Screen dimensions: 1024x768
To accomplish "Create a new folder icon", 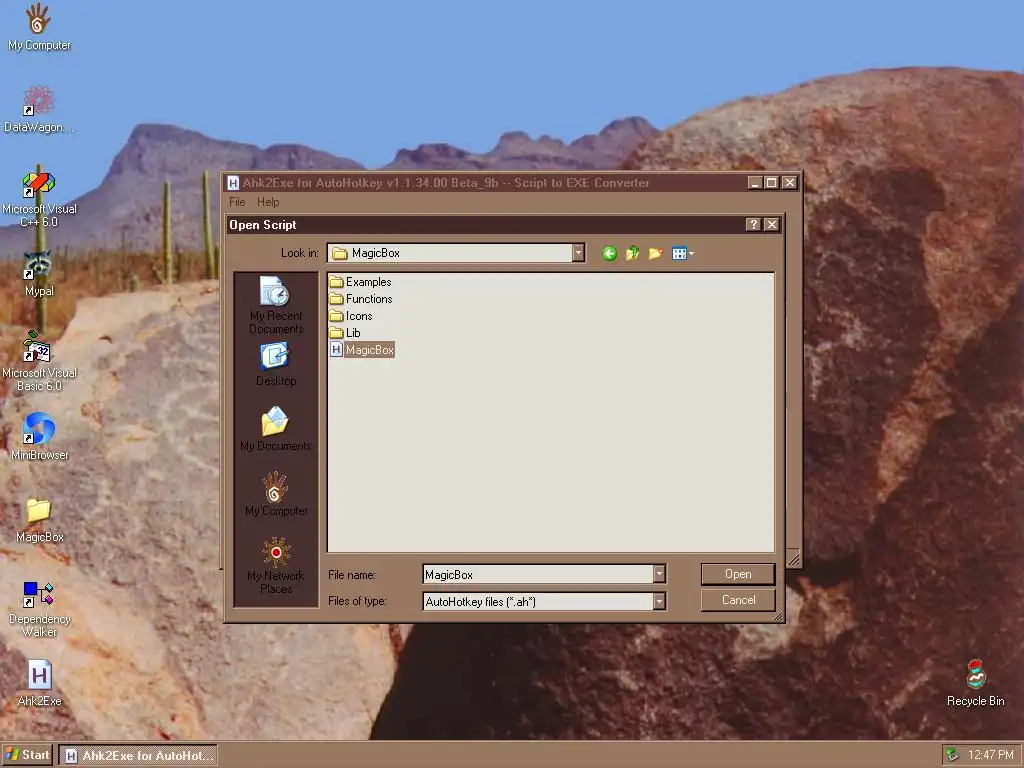I will click(x=656, y=253).
